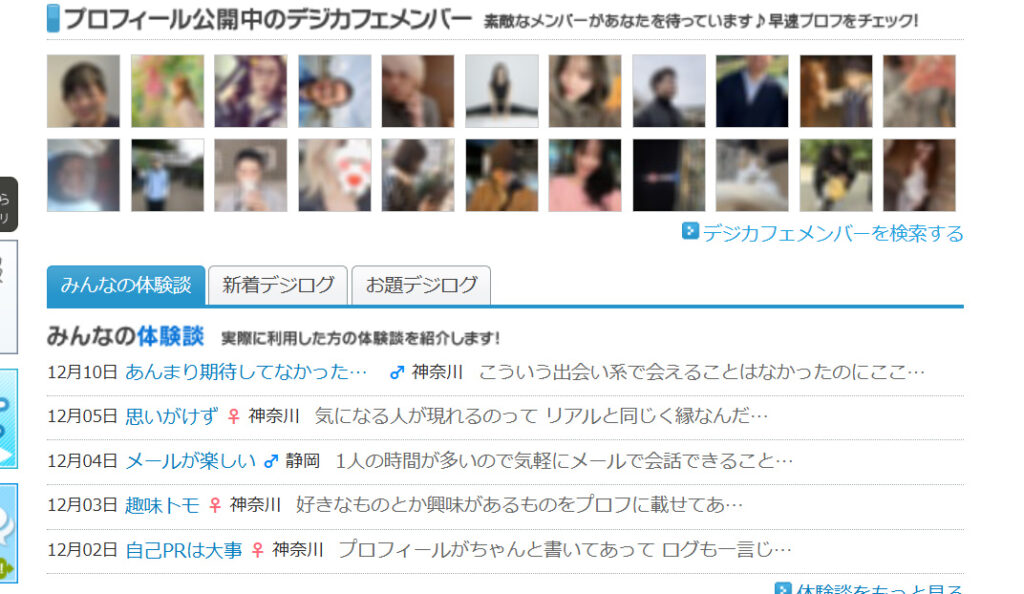Open the デジカフェメンバーを検索する link
The height and width of the screenshot is (594, 1024).
tap(833, 233)
